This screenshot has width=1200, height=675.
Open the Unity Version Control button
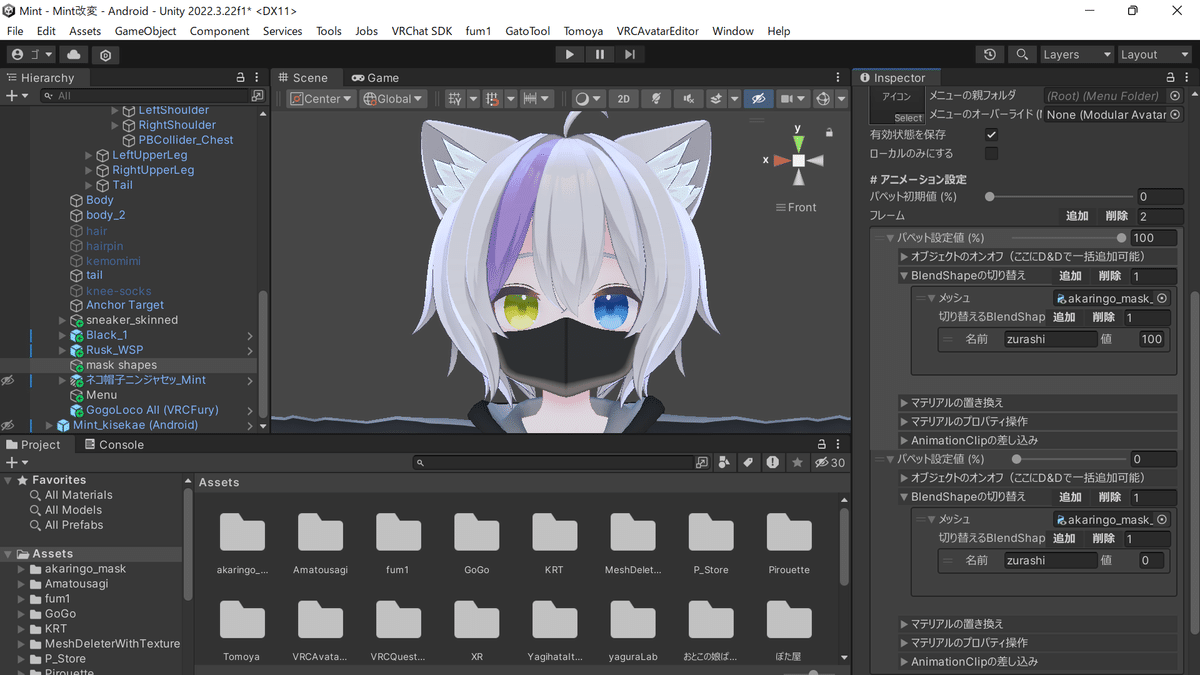pyautogui.click(x=106, y=55)
